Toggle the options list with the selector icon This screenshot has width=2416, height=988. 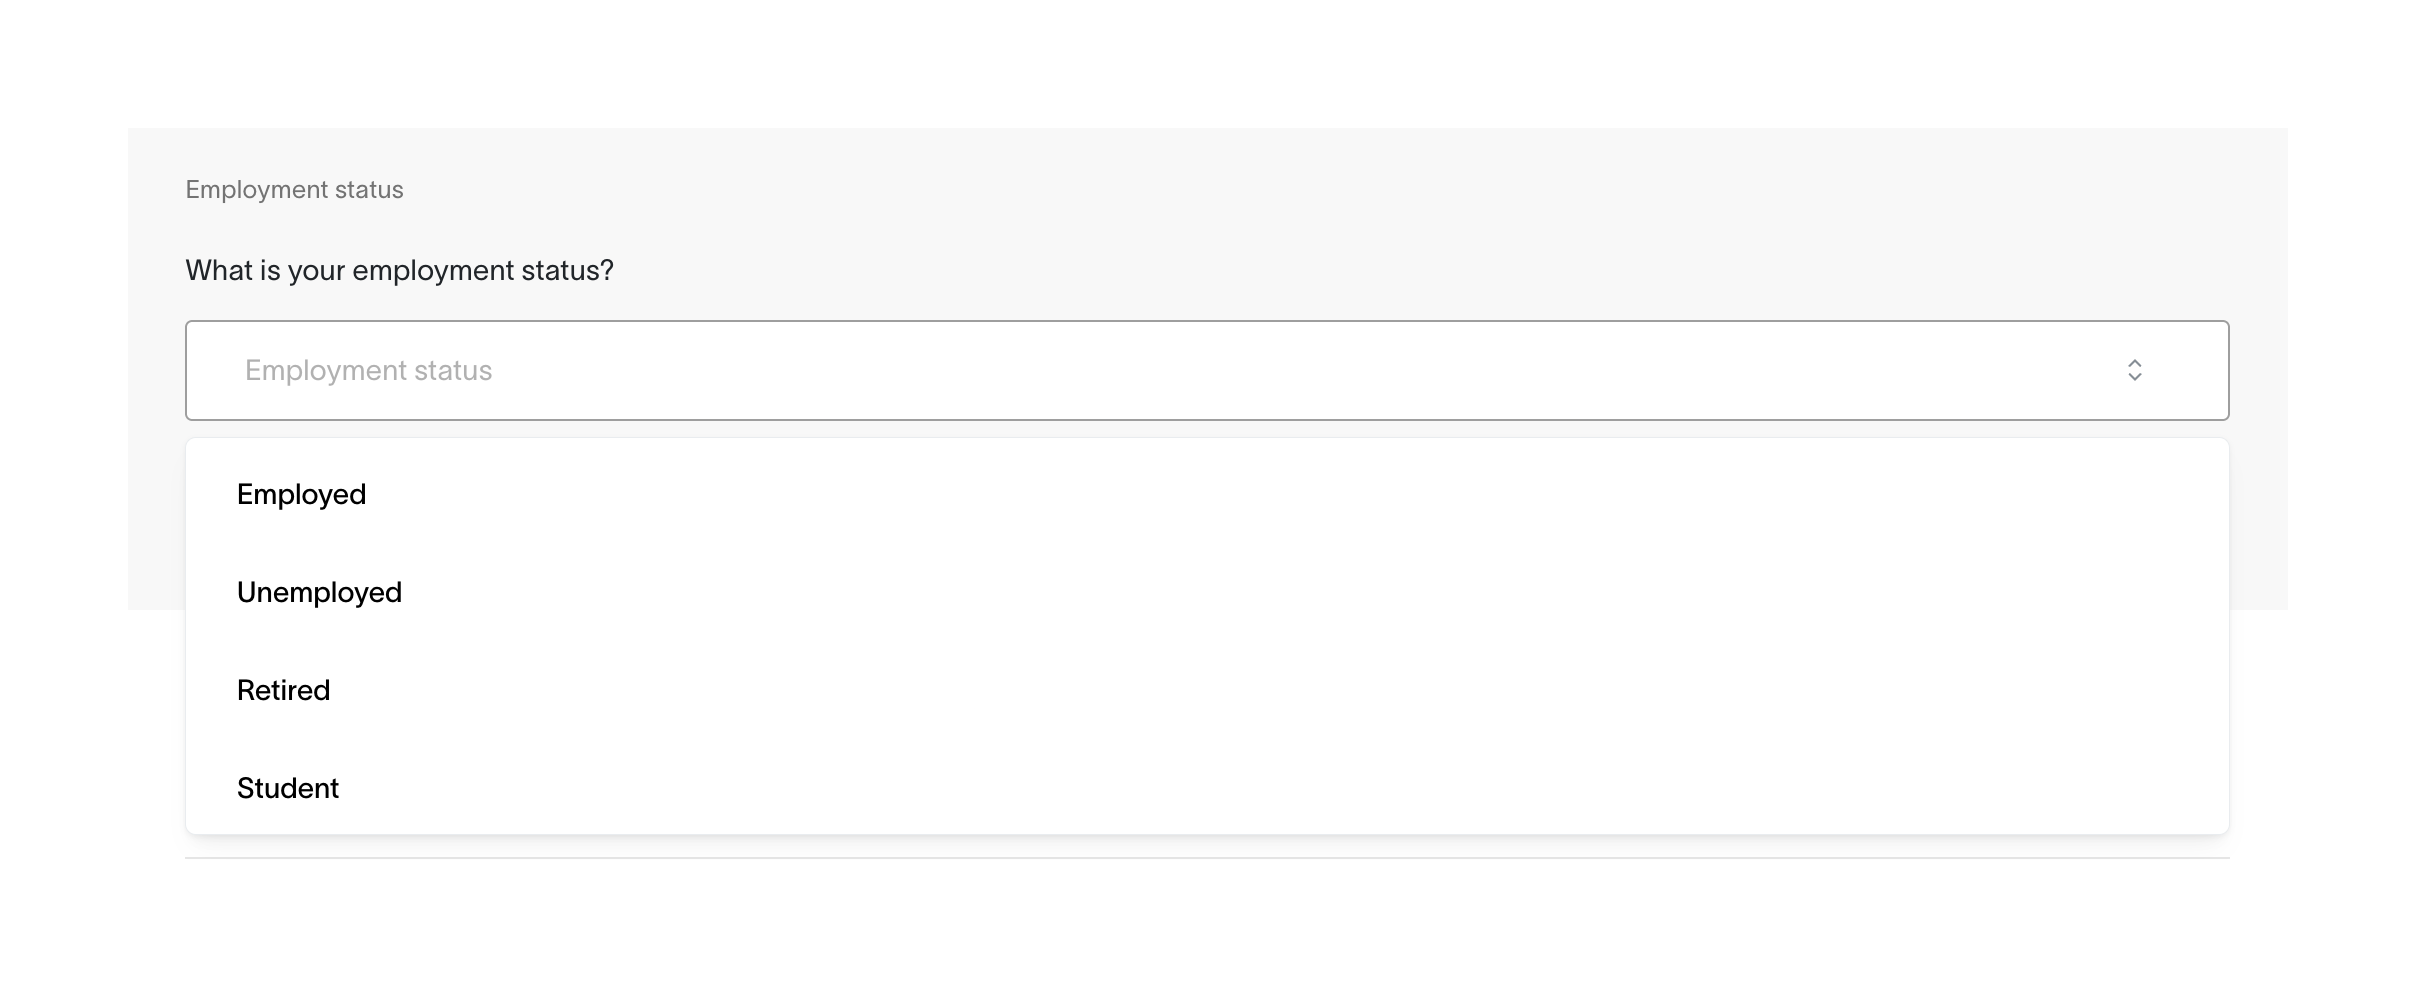click(2134, 370)
